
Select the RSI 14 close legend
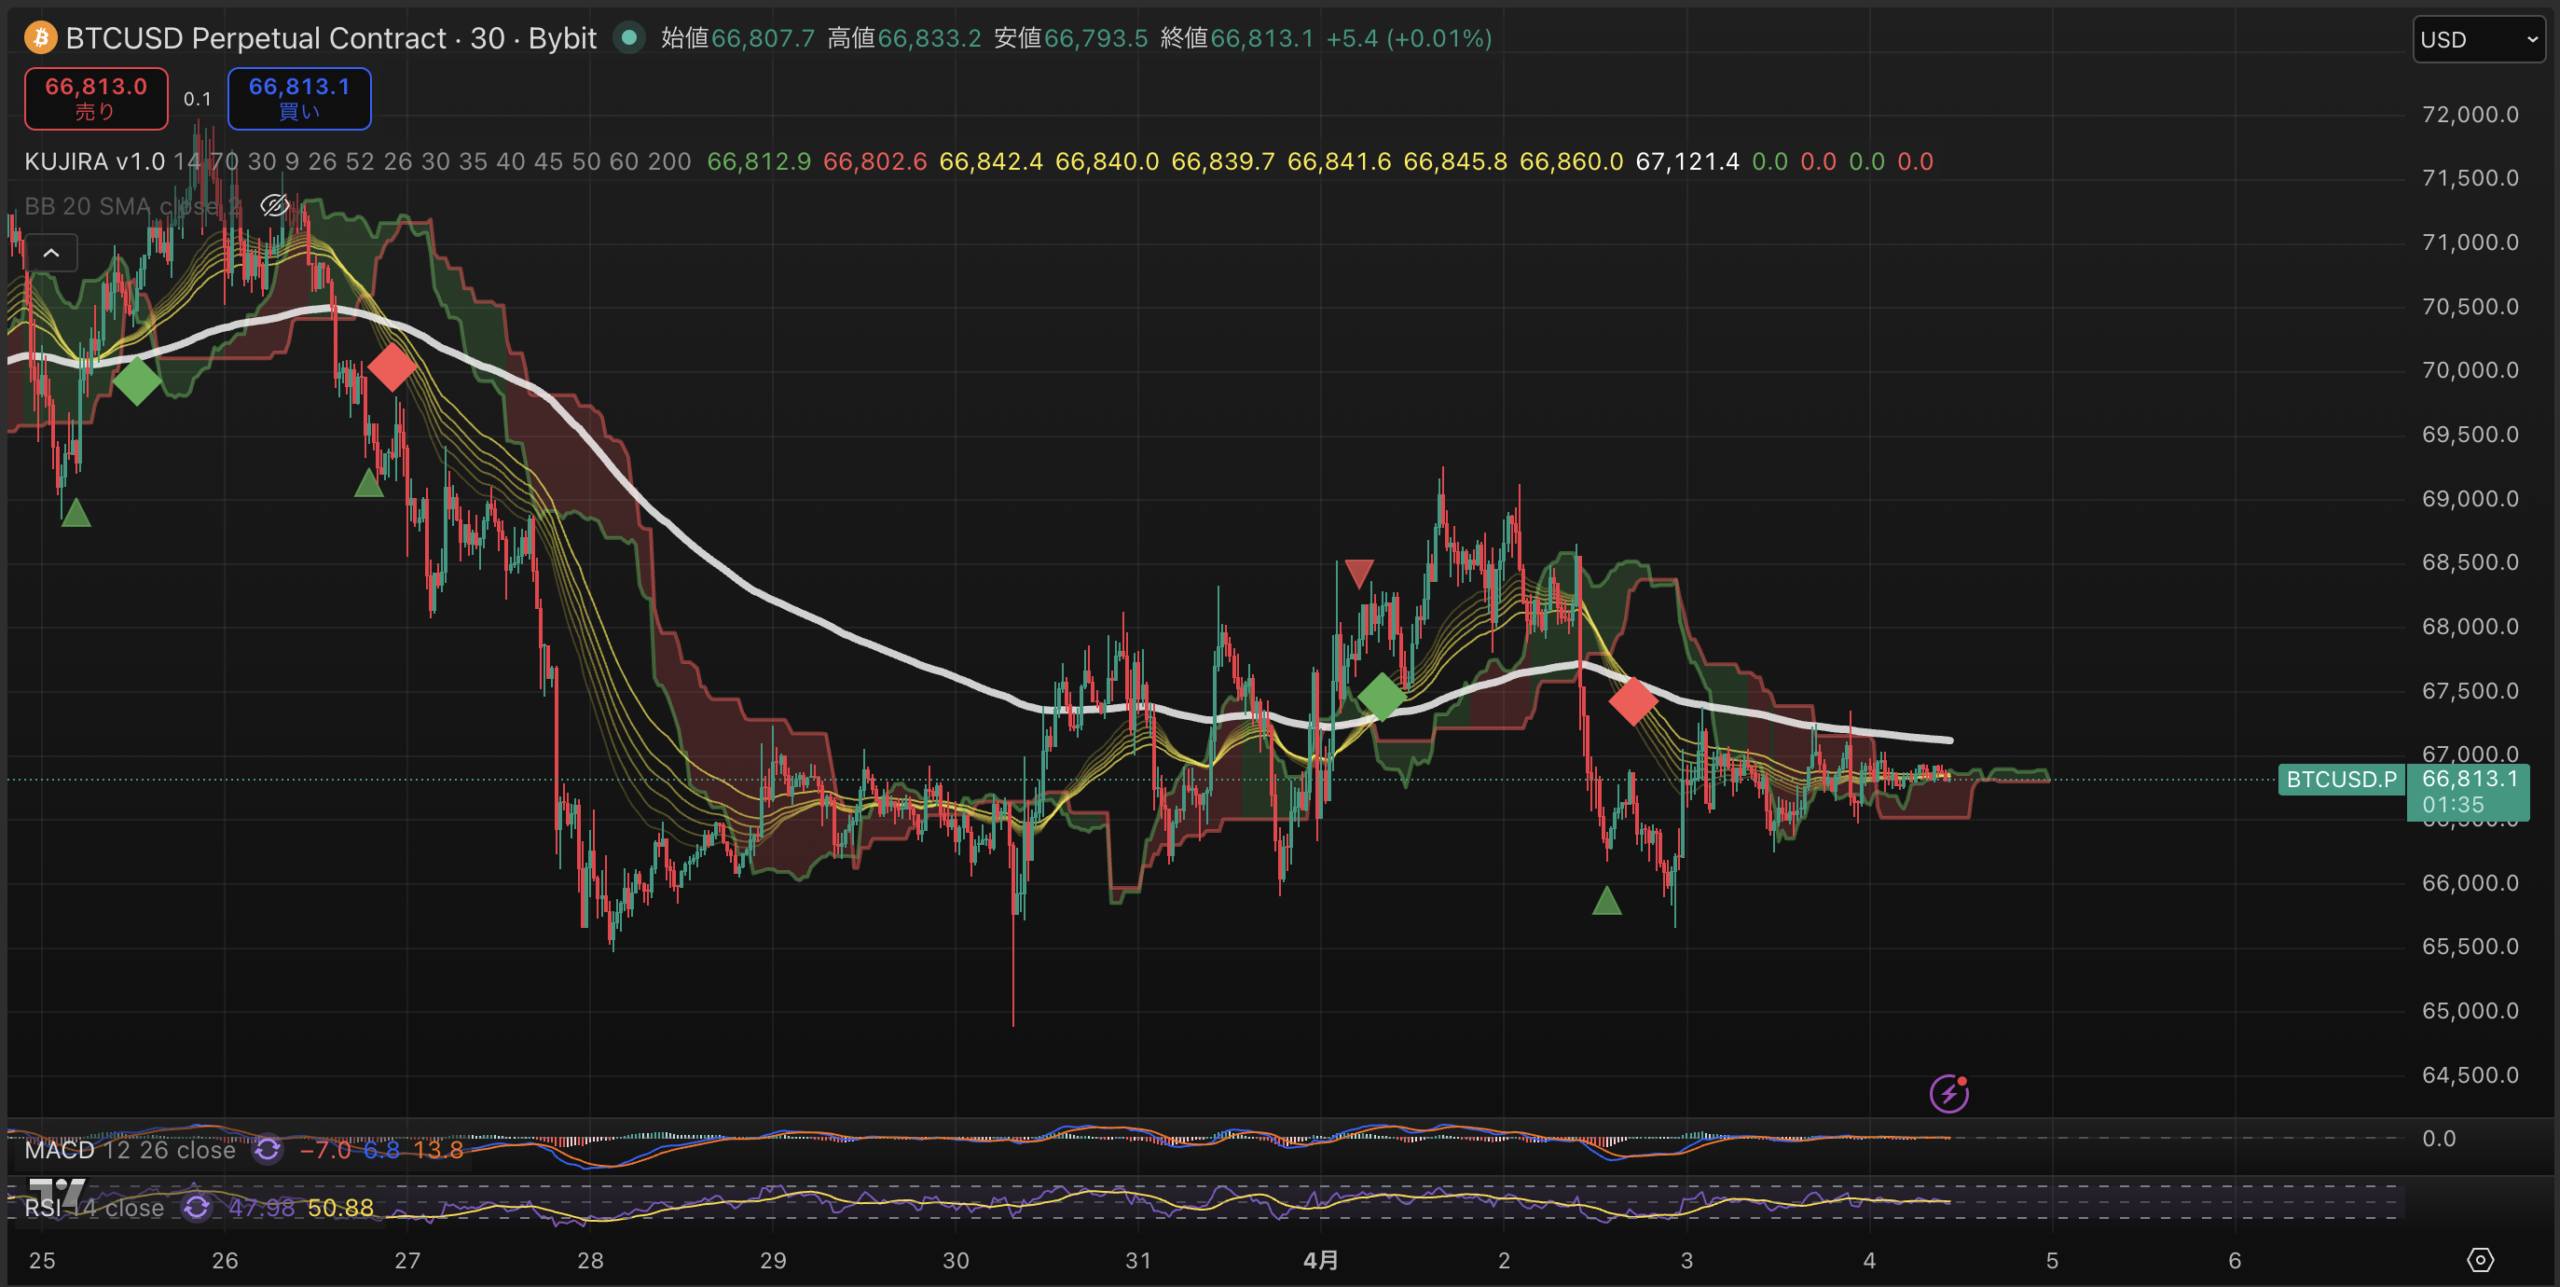point(95,1208)
